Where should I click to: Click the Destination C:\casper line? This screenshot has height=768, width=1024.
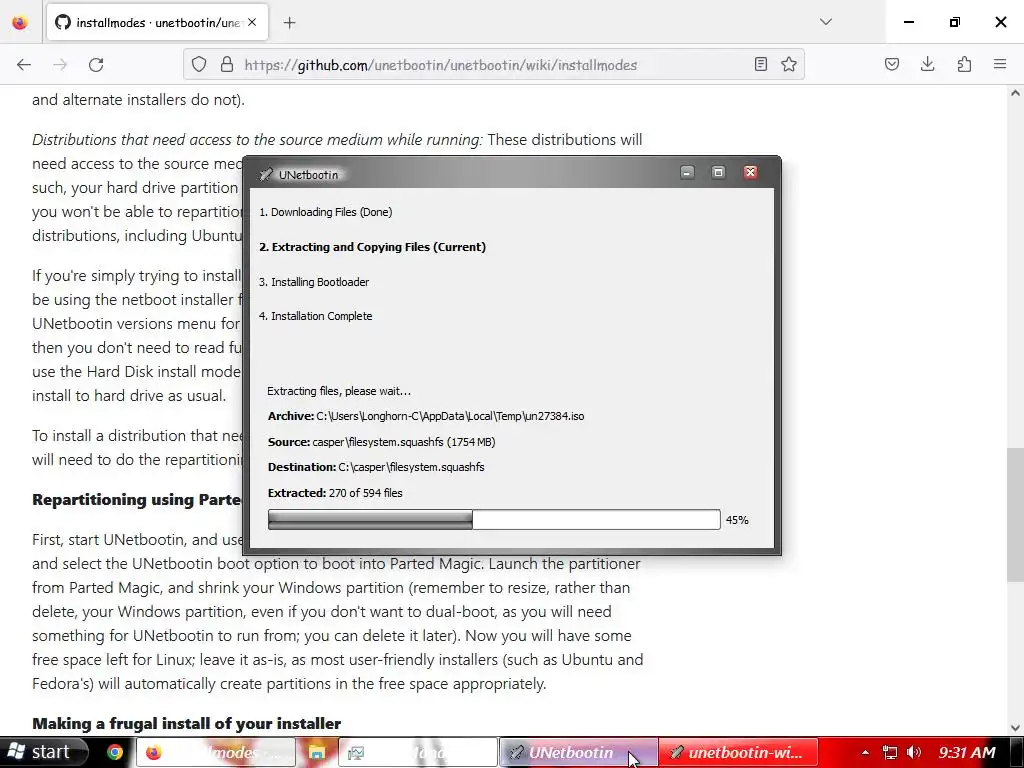tap(376, 467)
